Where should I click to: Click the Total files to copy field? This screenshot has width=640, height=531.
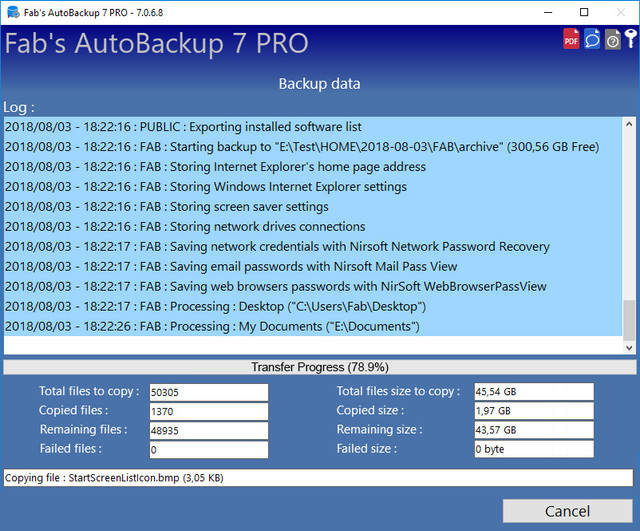[x=209, y=392]
